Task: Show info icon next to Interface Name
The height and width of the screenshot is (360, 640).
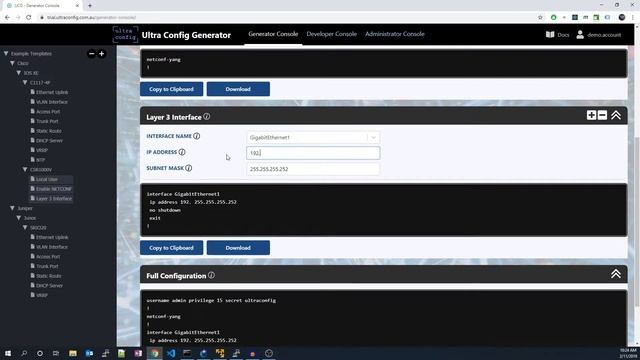Action: point(197,136)
